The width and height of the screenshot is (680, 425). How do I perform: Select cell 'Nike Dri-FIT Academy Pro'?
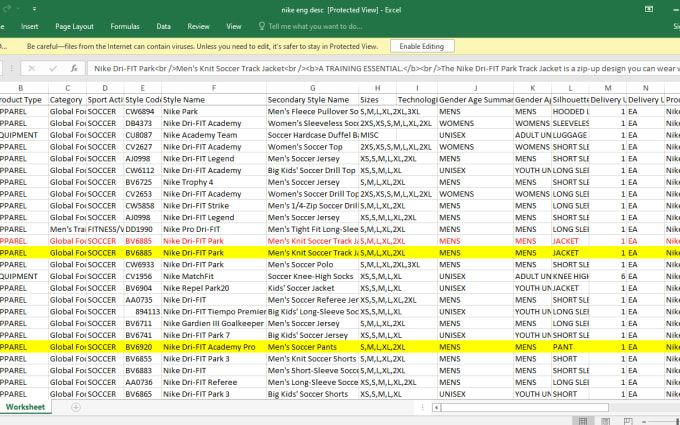point(214,347)
